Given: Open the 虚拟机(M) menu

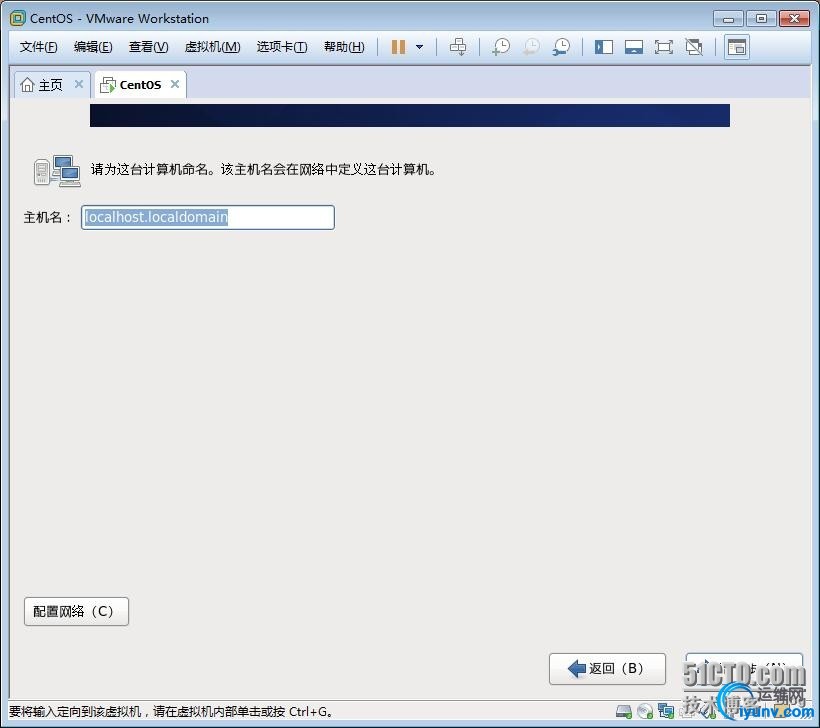Looking at the screenshot, I should pyautogui.click(x=212, y=47).
